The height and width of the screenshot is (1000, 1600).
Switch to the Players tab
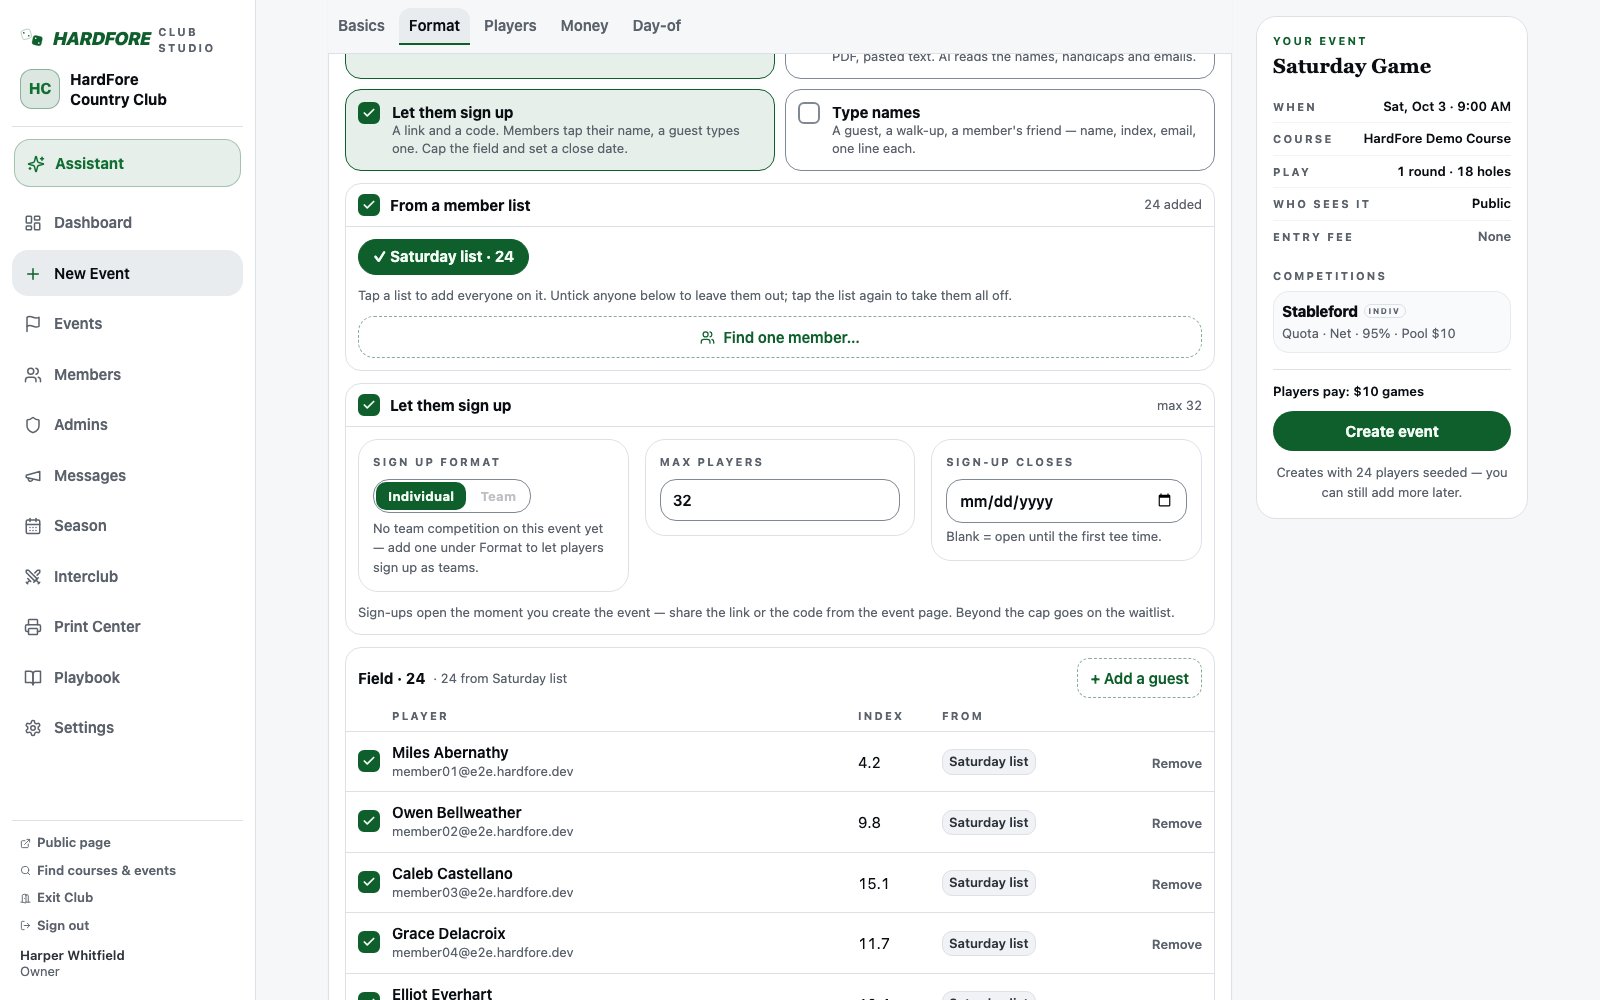pyautogui.click(x=510, y=26)
